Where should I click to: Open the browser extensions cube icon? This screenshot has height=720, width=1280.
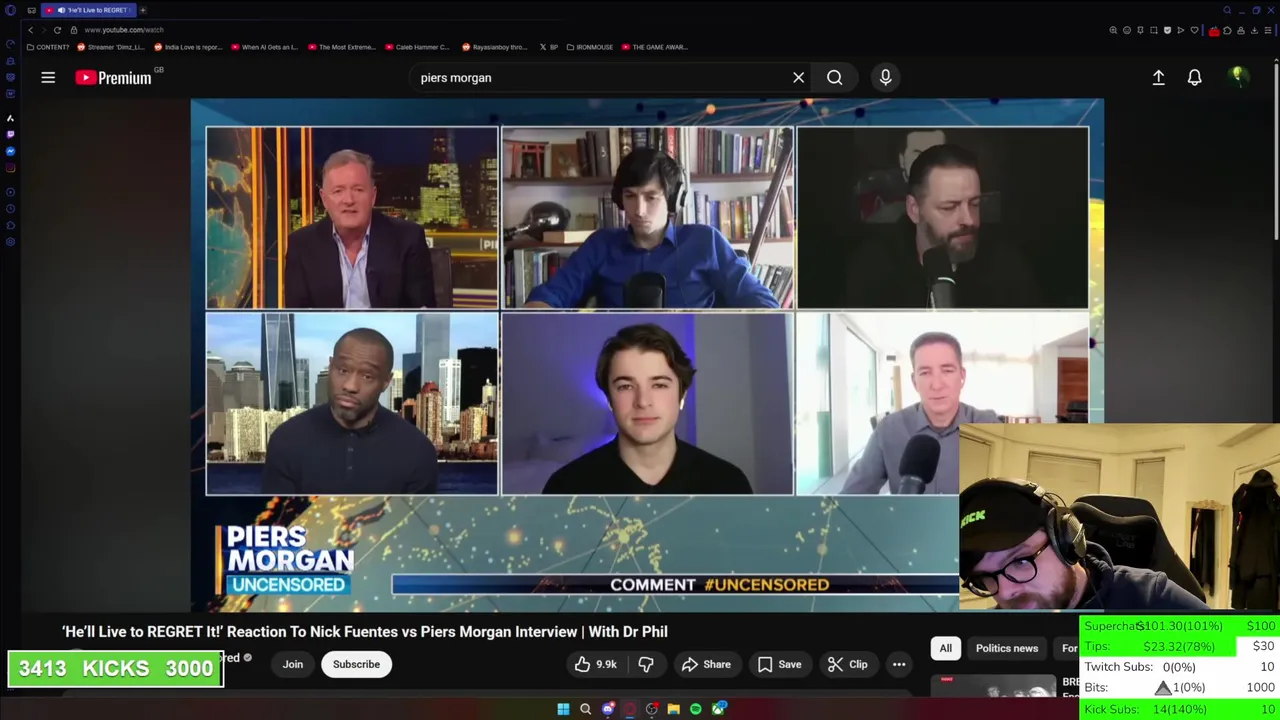click(x=1227, y=30)
